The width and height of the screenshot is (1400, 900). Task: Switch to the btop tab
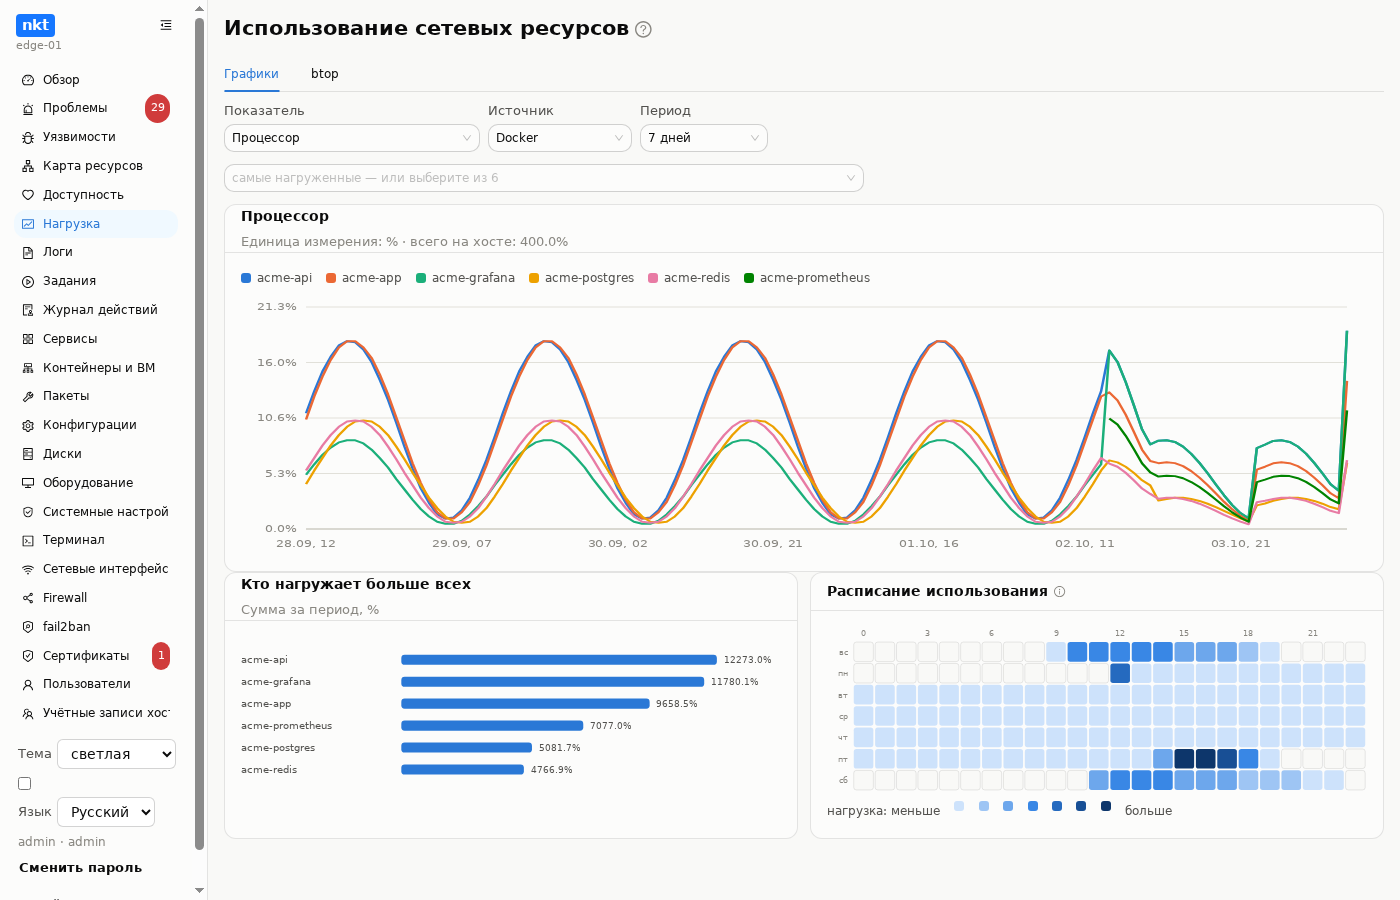(325, 74)
